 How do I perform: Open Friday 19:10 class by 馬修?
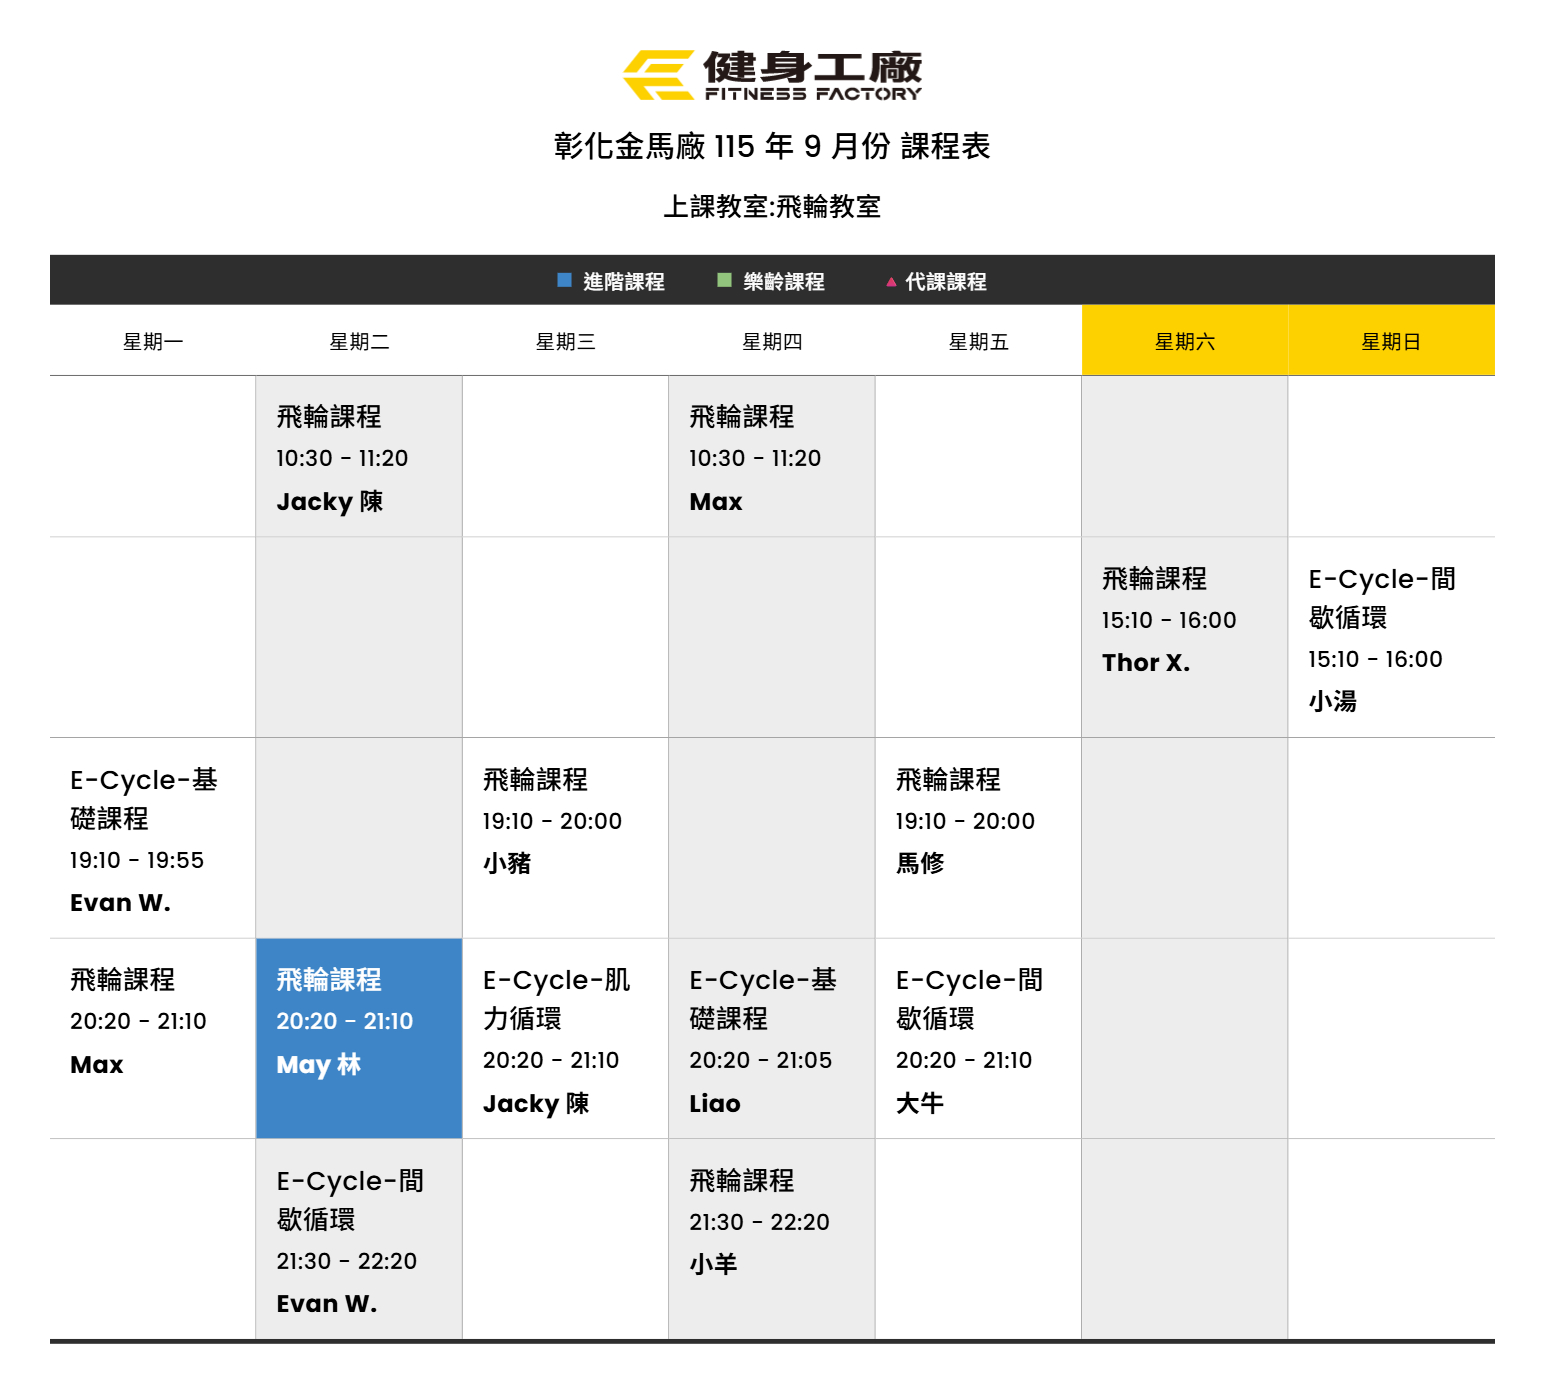[x=978, y=838]
